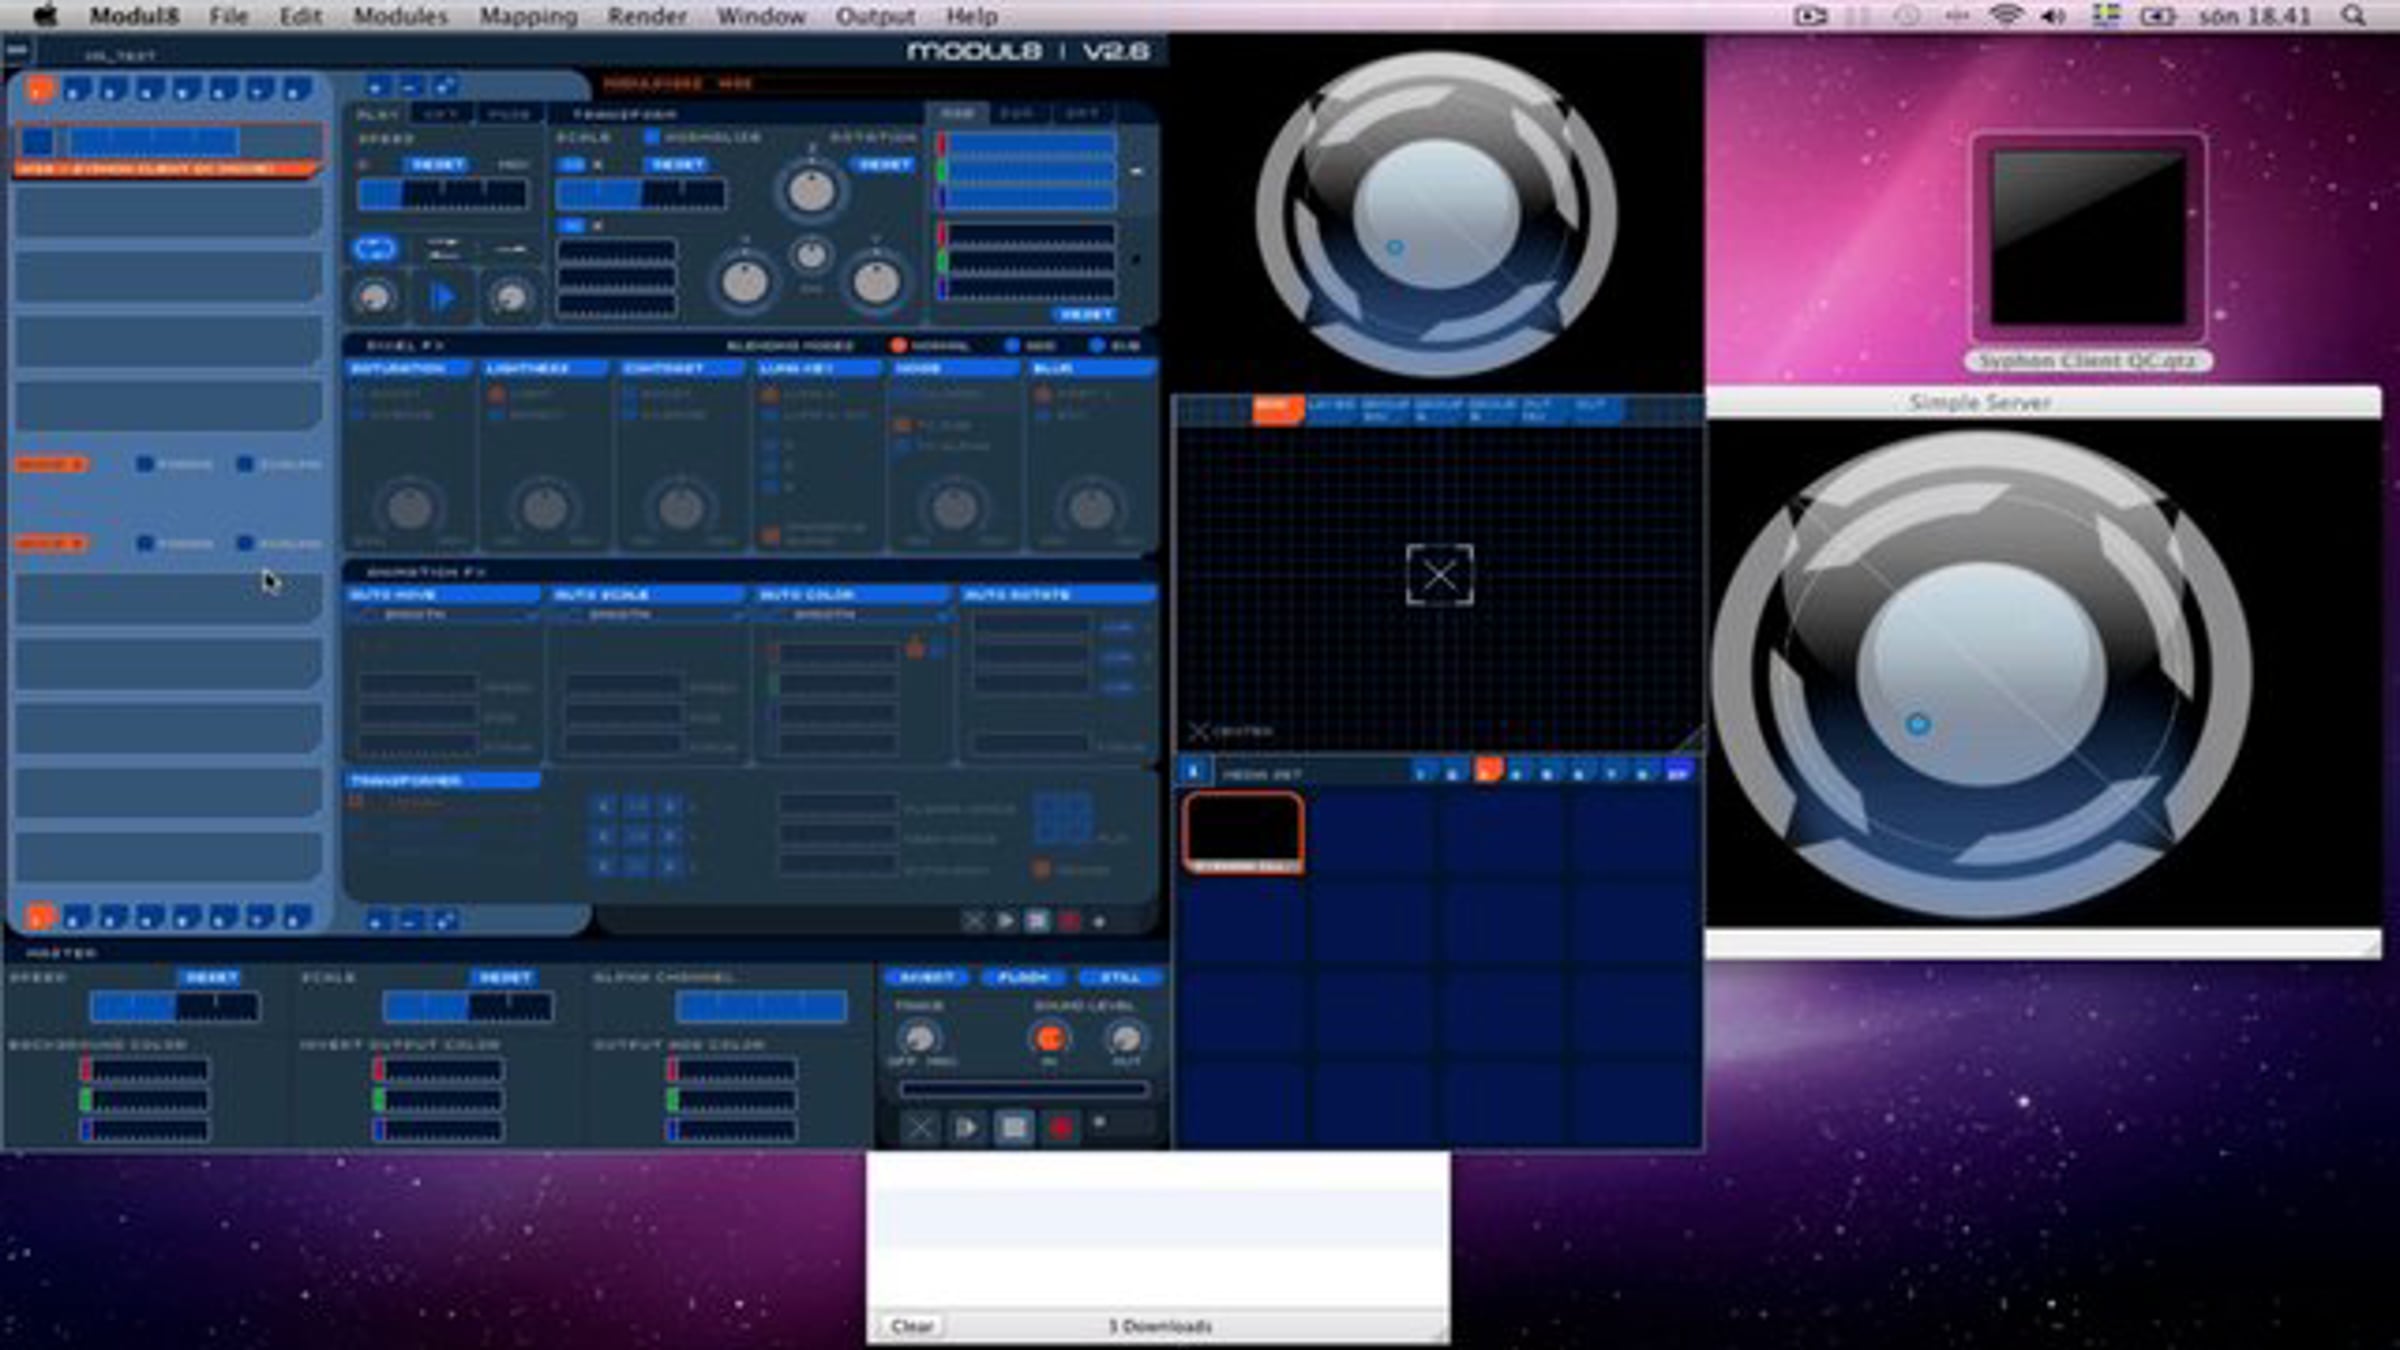Viewport: 2400px width, 1350px height.
Task: Click Reset next to master Scale
Action: pos(504,977)
